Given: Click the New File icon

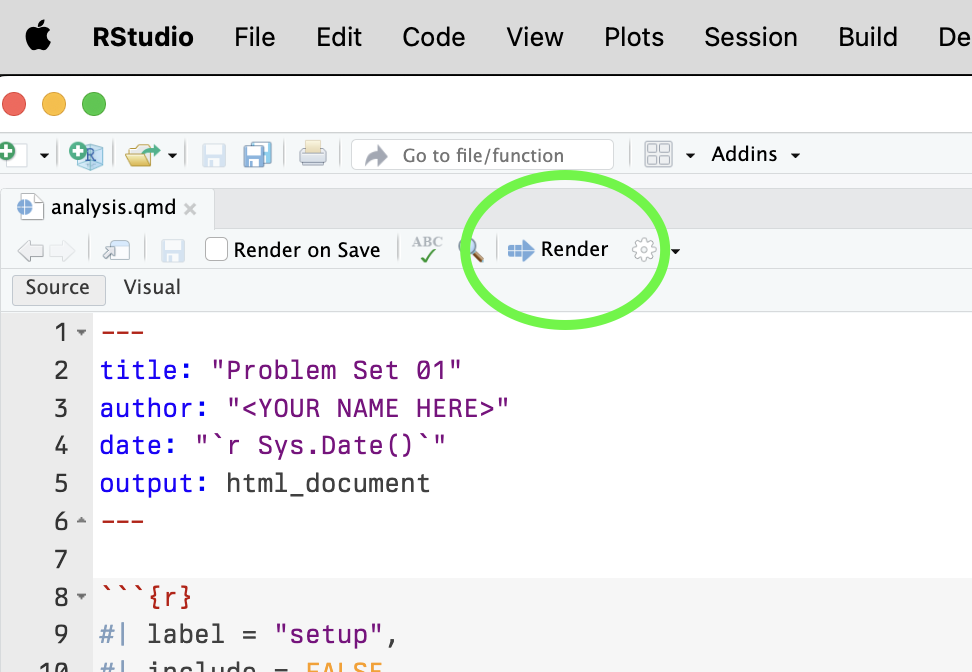Looking at the screenshot, I should [14, 154].
